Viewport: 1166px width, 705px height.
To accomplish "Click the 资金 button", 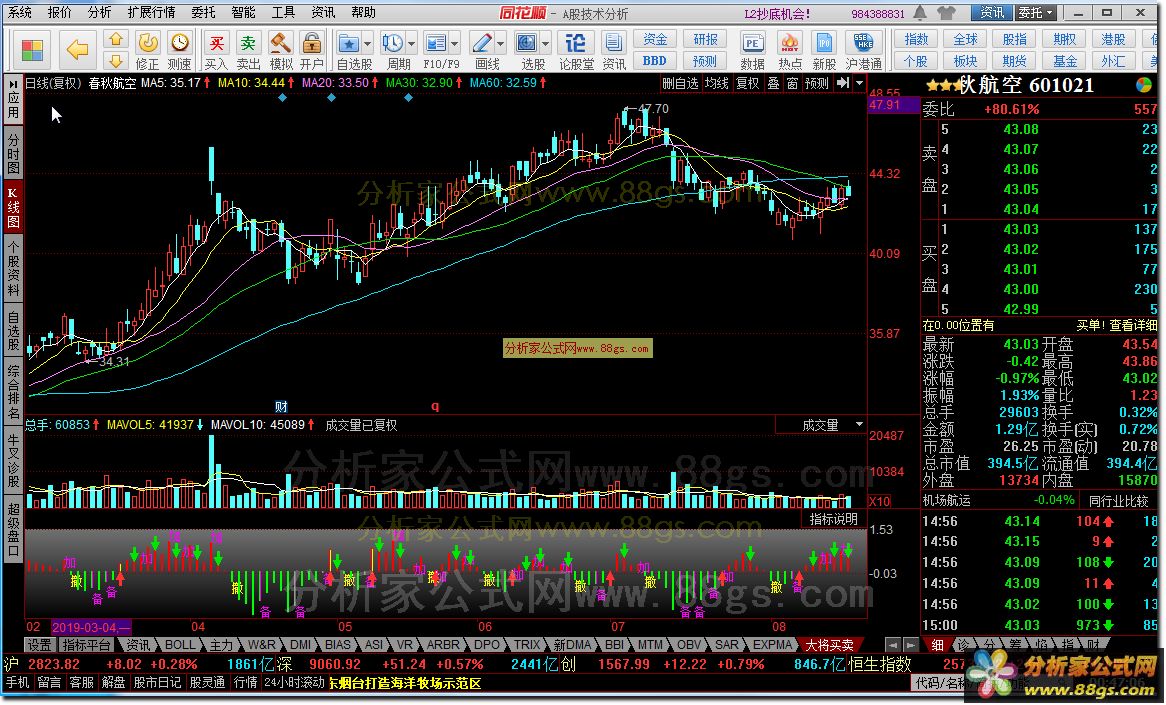I will click(654, 39).
